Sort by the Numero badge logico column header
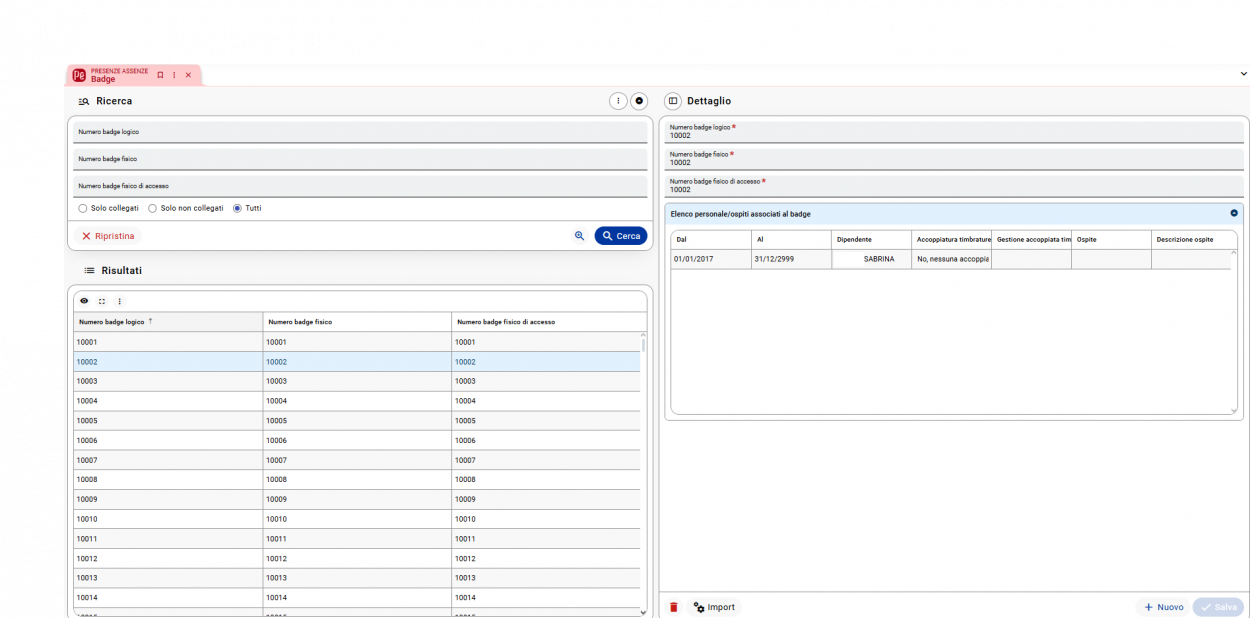The height and width of the screenshot is (618, 1250). point(168,322)
